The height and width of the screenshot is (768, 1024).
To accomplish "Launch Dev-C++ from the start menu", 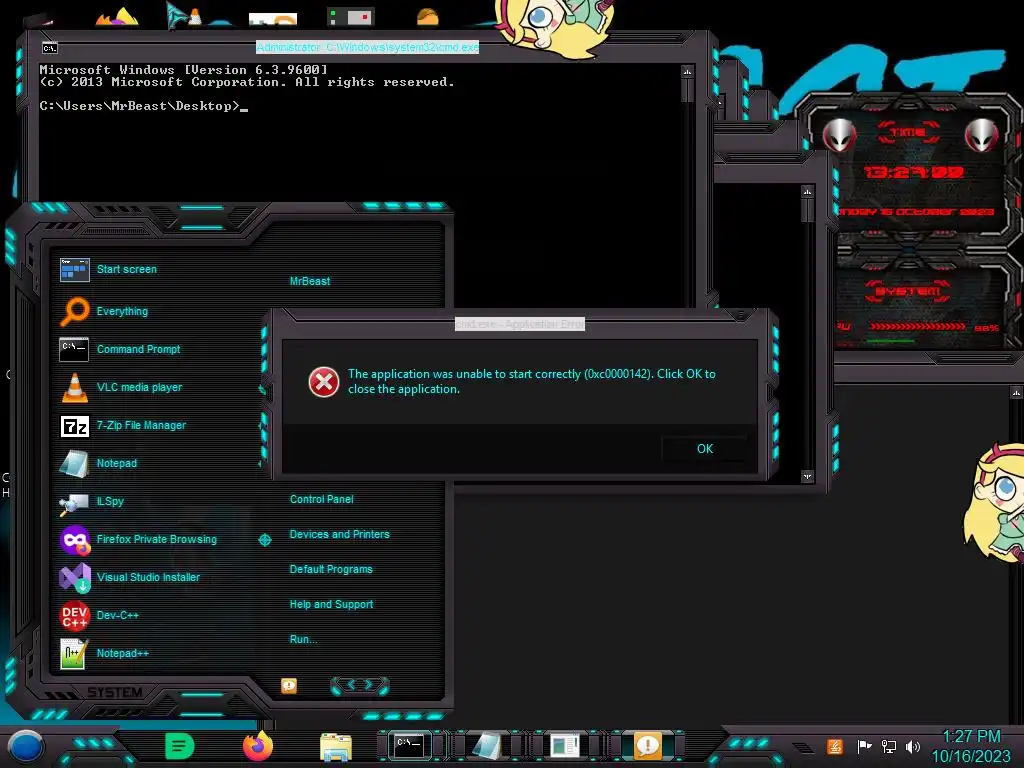I will click(99, 615).
